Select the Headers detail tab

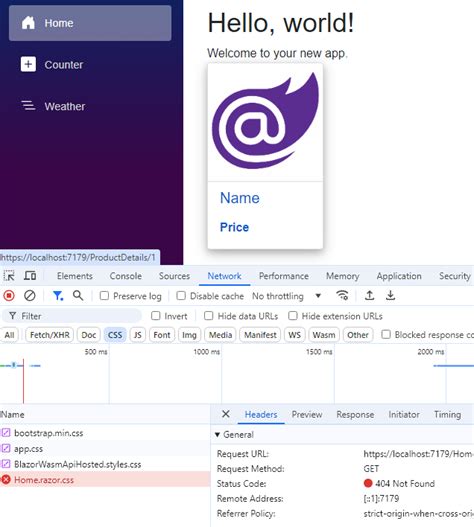tap(261, 414)
